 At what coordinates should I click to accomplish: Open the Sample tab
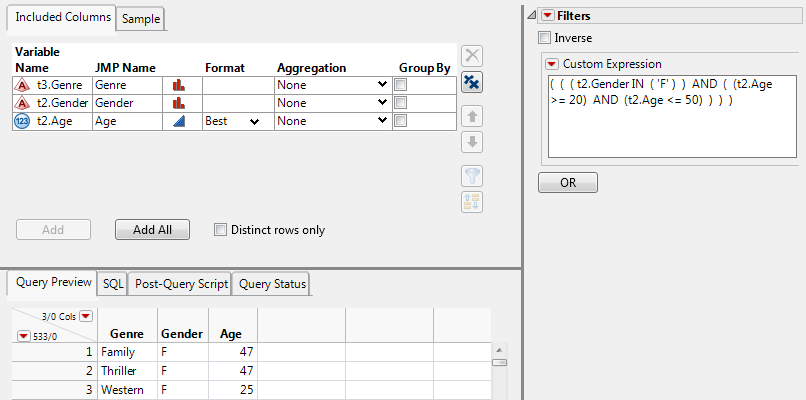pyautogui.click(x=140, y=19)
